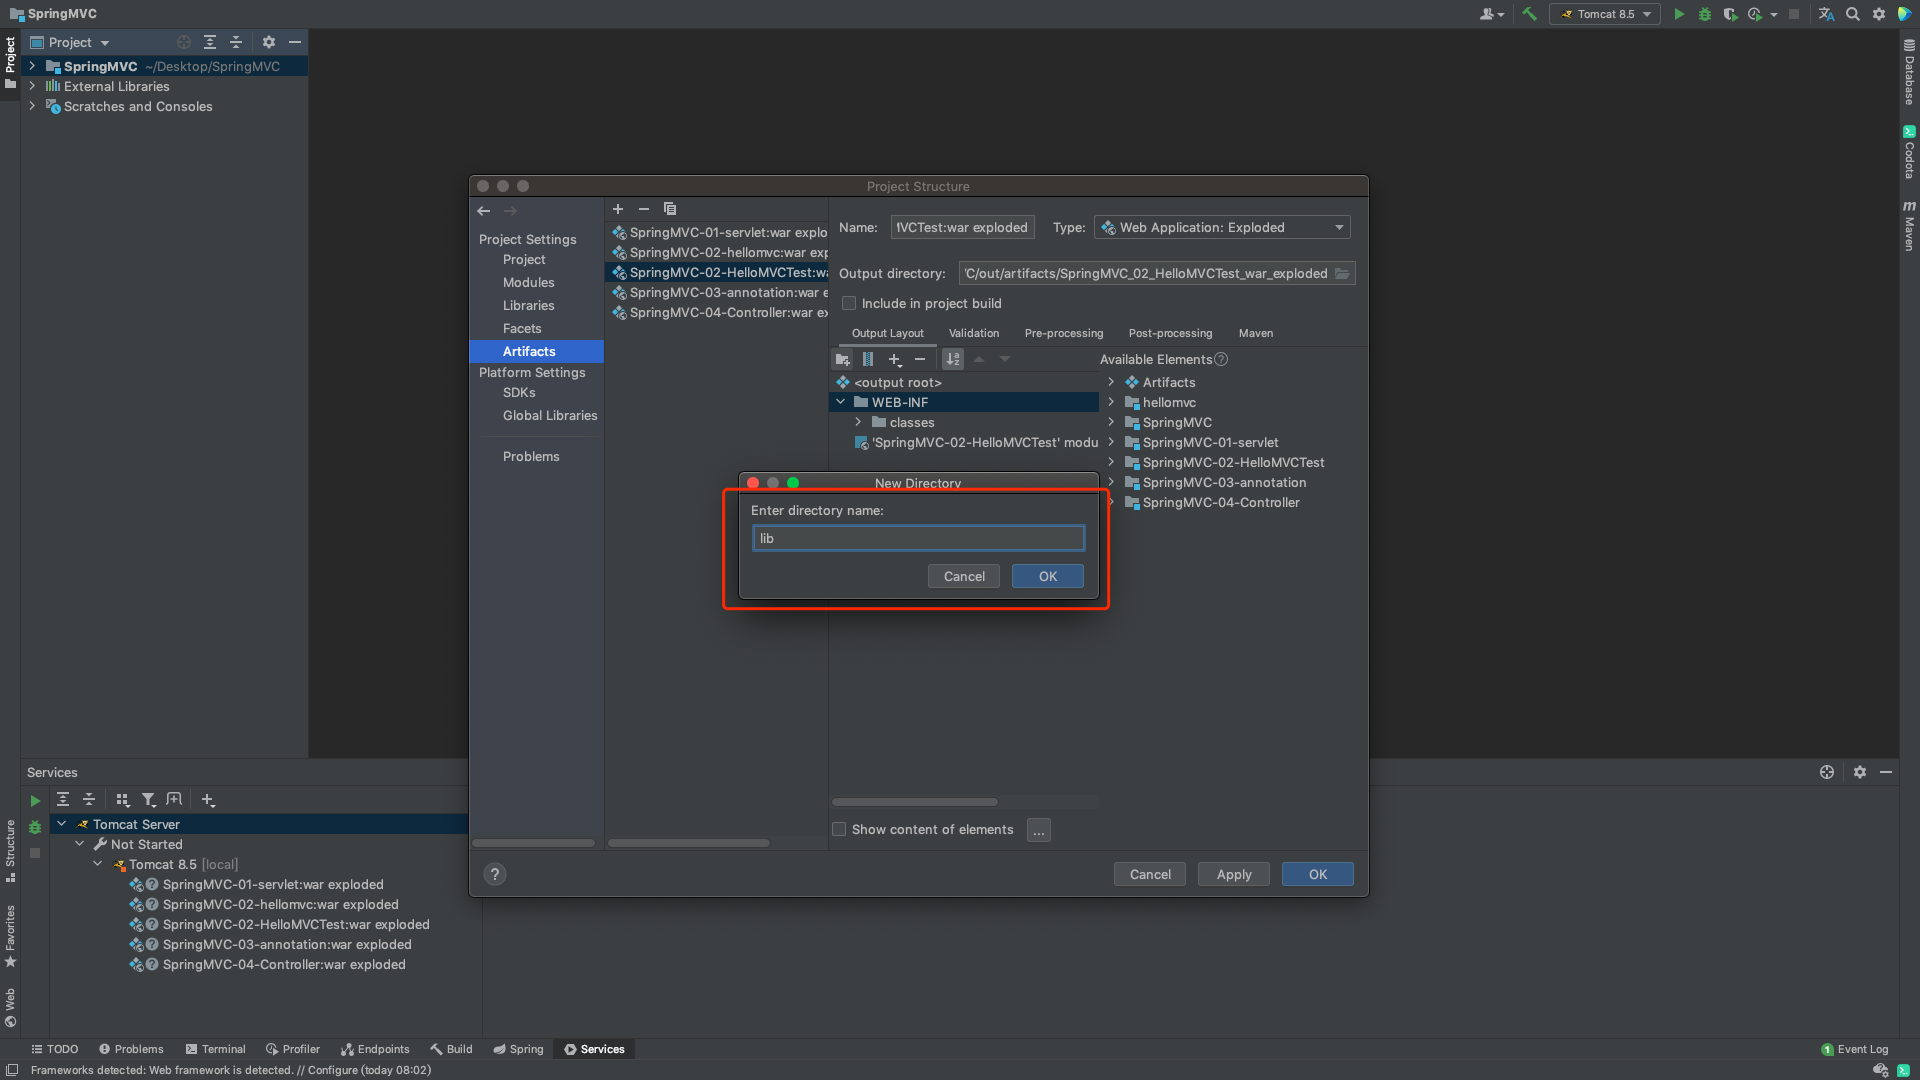This screenshot has height=1080, width=1920.
Task: Switch to the Validation tab
Action: pyautogui.click(x=973, y=333)
